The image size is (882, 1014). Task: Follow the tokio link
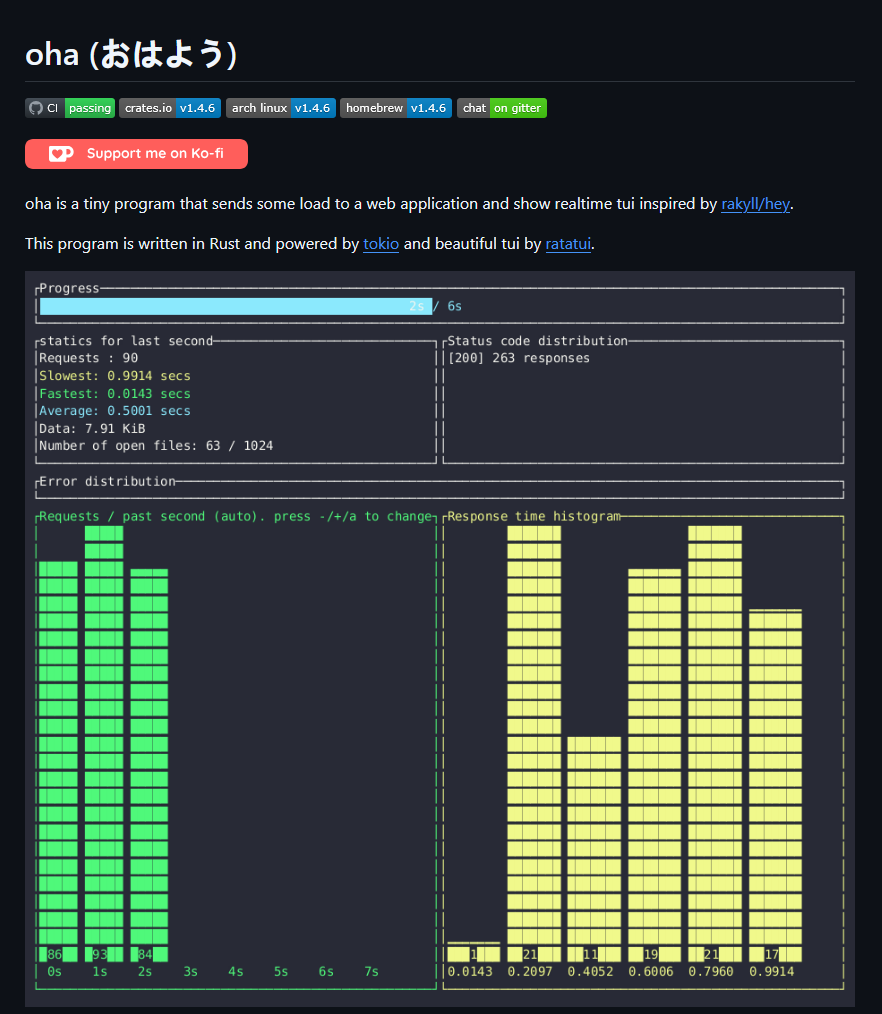coord(381,244)
